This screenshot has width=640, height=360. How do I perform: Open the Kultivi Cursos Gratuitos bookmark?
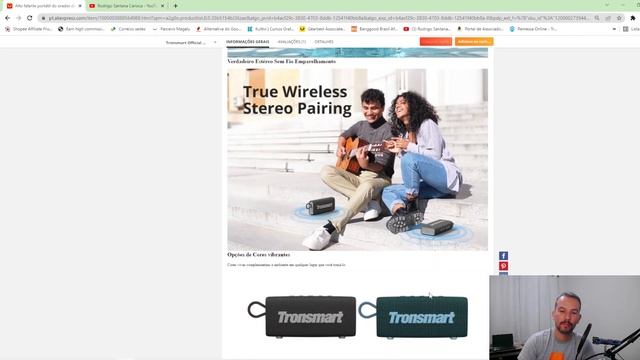click(x=271, y=29)
